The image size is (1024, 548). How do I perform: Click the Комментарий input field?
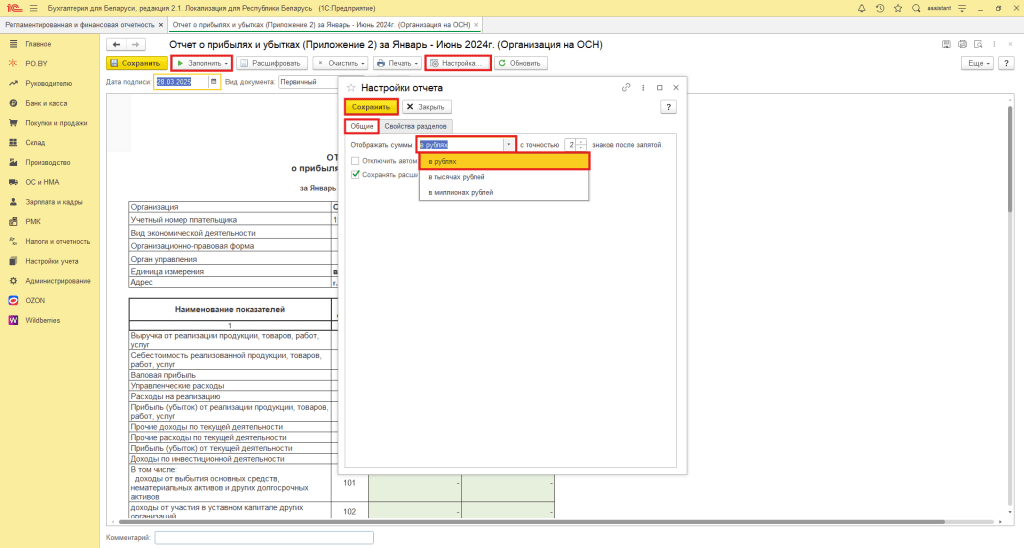coord(264,538)
